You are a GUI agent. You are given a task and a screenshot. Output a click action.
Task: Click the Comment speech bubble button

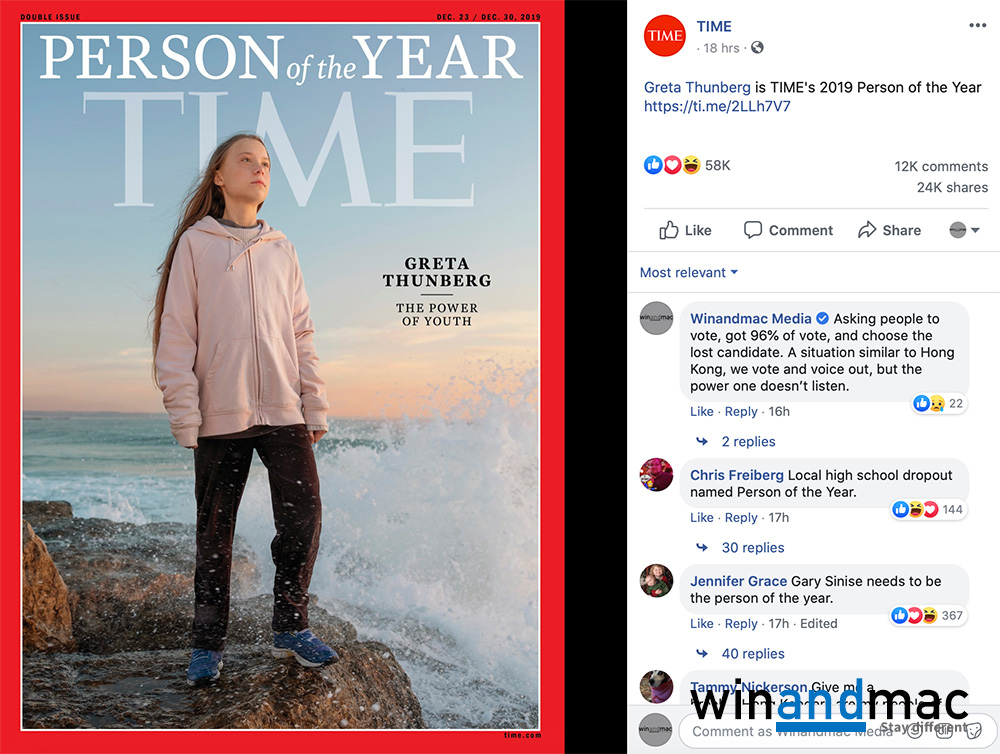coord(788,230)
